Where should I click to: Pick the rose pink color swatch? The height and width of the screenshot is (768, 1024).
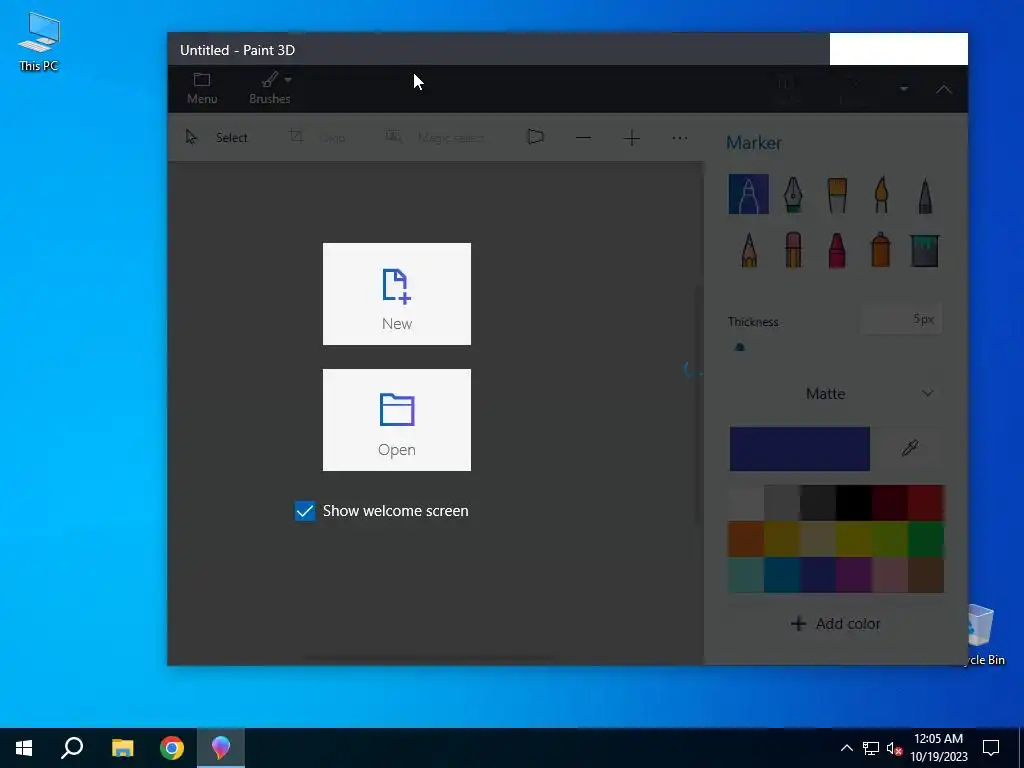889,575
